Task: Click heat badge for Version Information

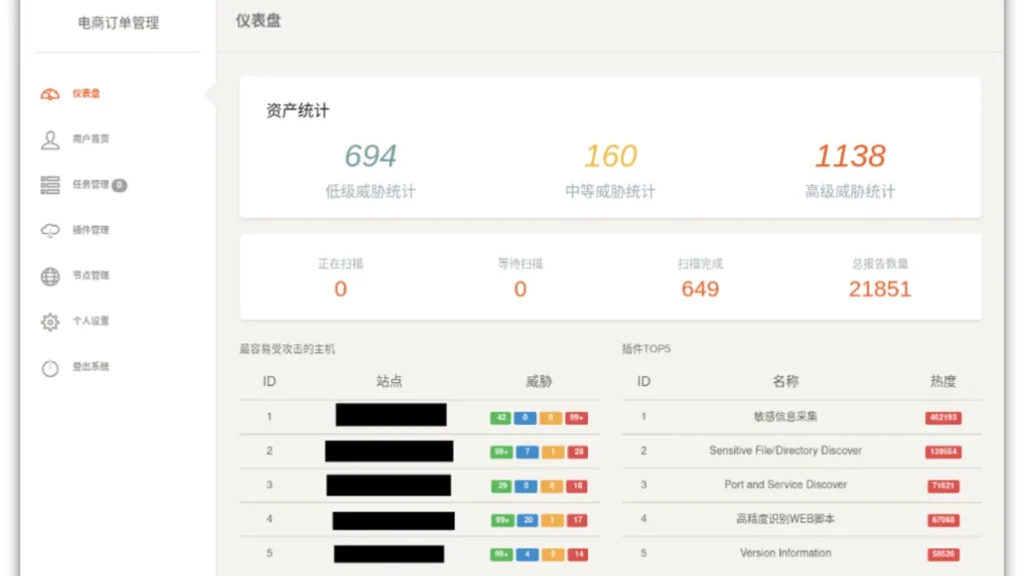Action: (943, 554)
